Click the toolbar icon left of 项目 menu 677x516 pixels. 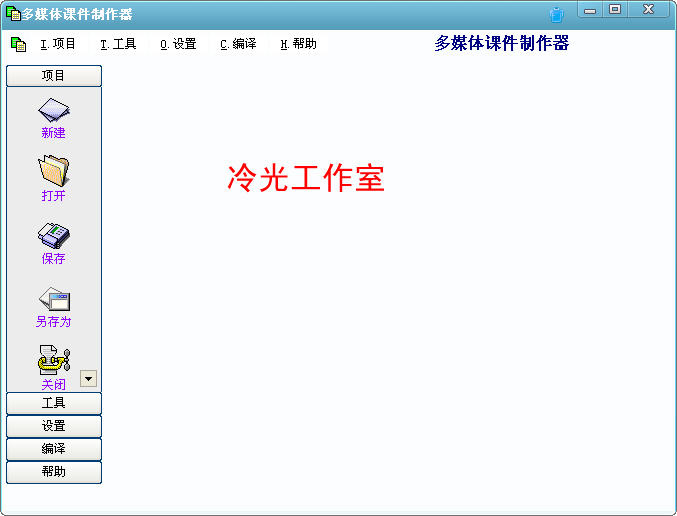(18, 44)
